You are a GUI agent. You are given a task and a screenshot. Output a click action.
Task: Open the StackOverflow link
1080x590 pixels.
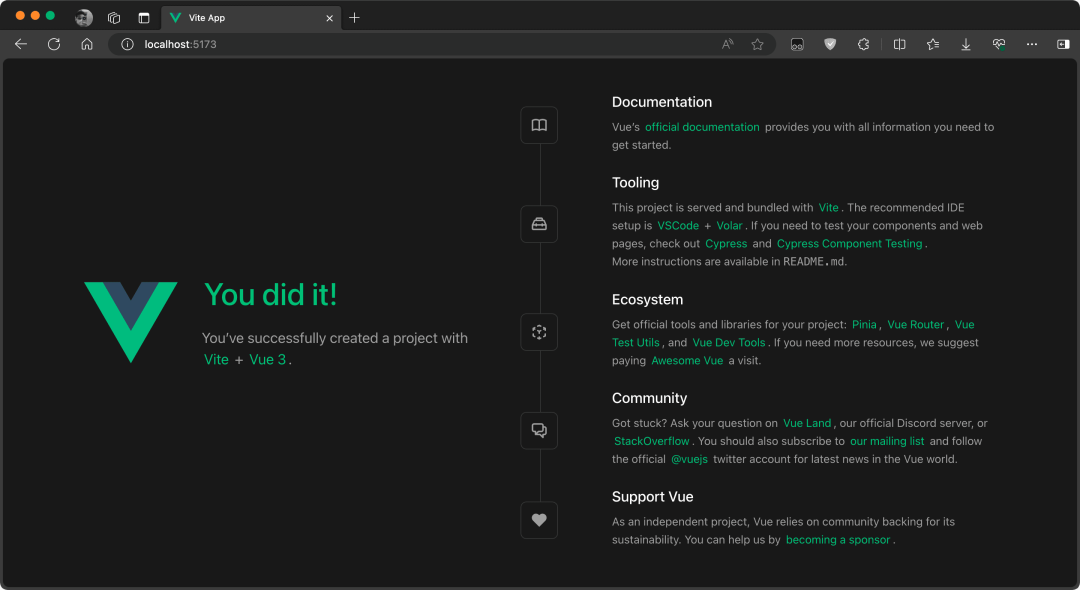pos(652,441)
